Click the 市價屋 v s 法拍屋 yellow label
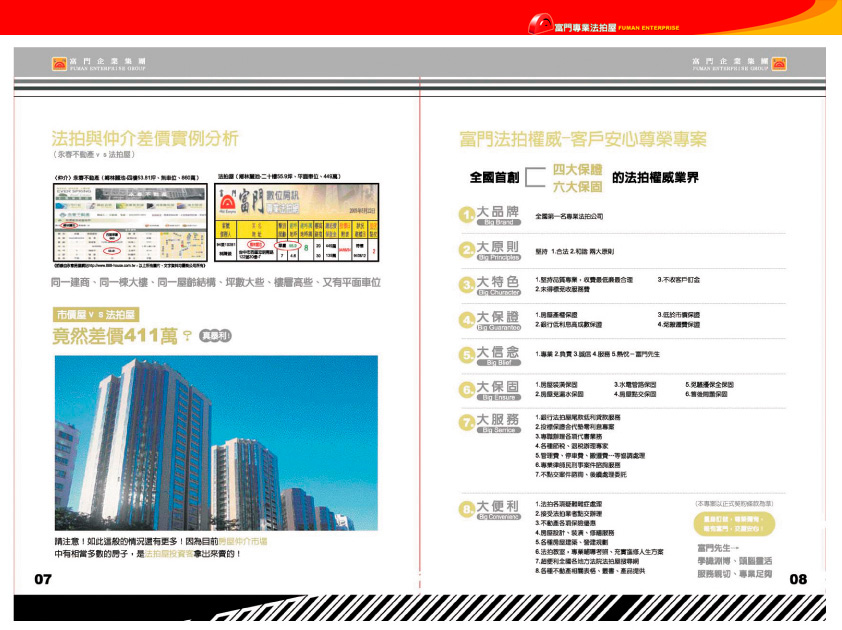The image size is (842, 630). [96, 315]
